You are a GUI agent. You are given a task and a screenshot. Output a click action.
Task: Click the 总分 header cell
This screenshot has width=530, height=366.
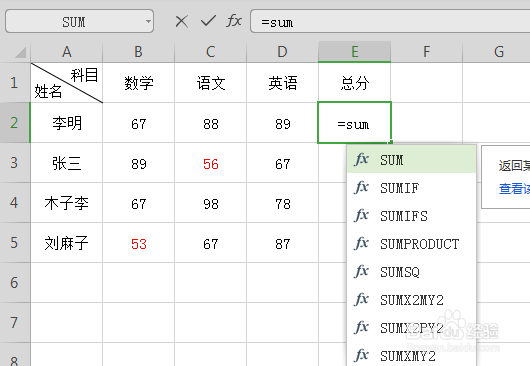point(355,83)
